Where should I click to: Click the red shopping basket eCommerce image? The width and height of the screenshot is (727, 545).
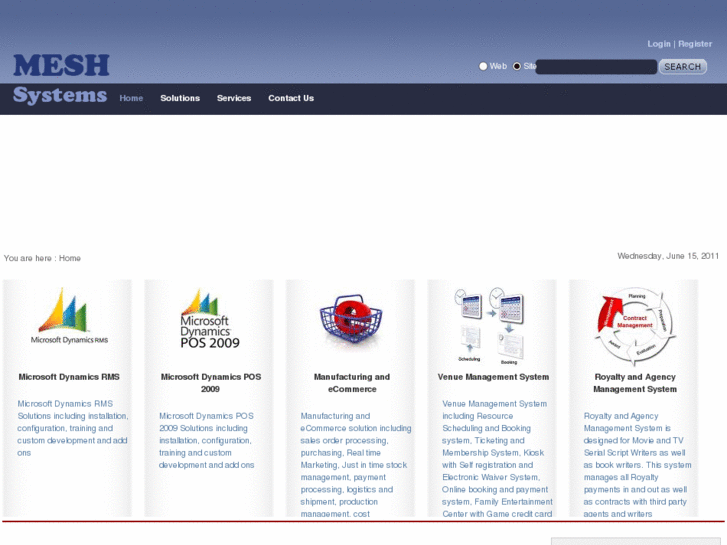[351, 320]
